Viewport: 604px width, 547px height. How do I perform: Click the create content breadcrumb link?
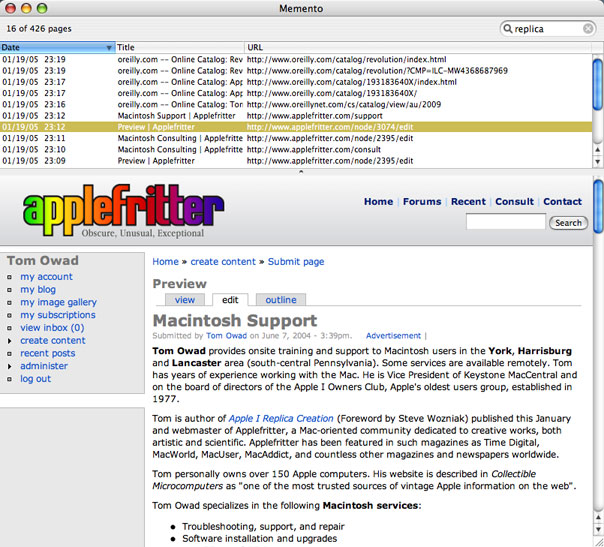(x=223, y=262)
